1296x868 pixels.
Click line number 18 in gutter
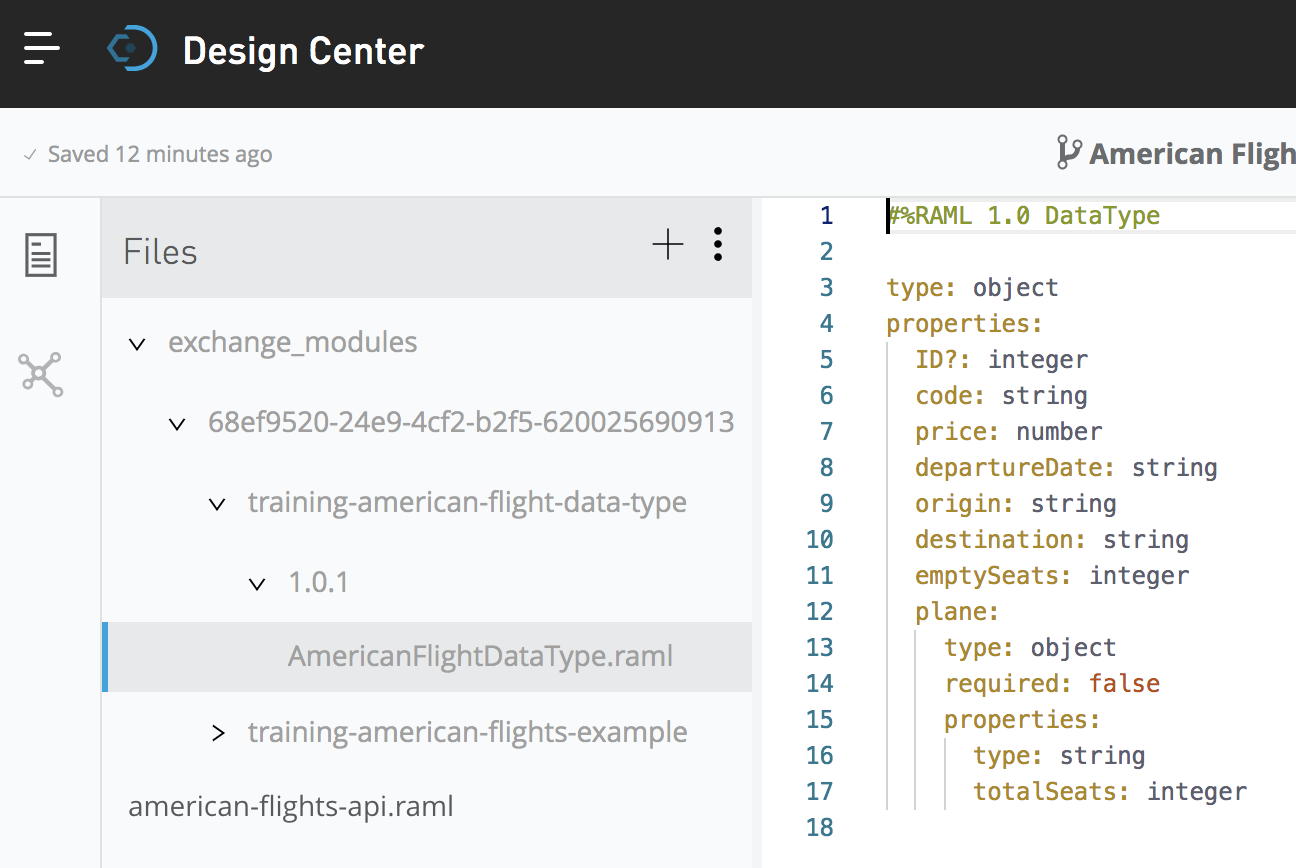819,828
